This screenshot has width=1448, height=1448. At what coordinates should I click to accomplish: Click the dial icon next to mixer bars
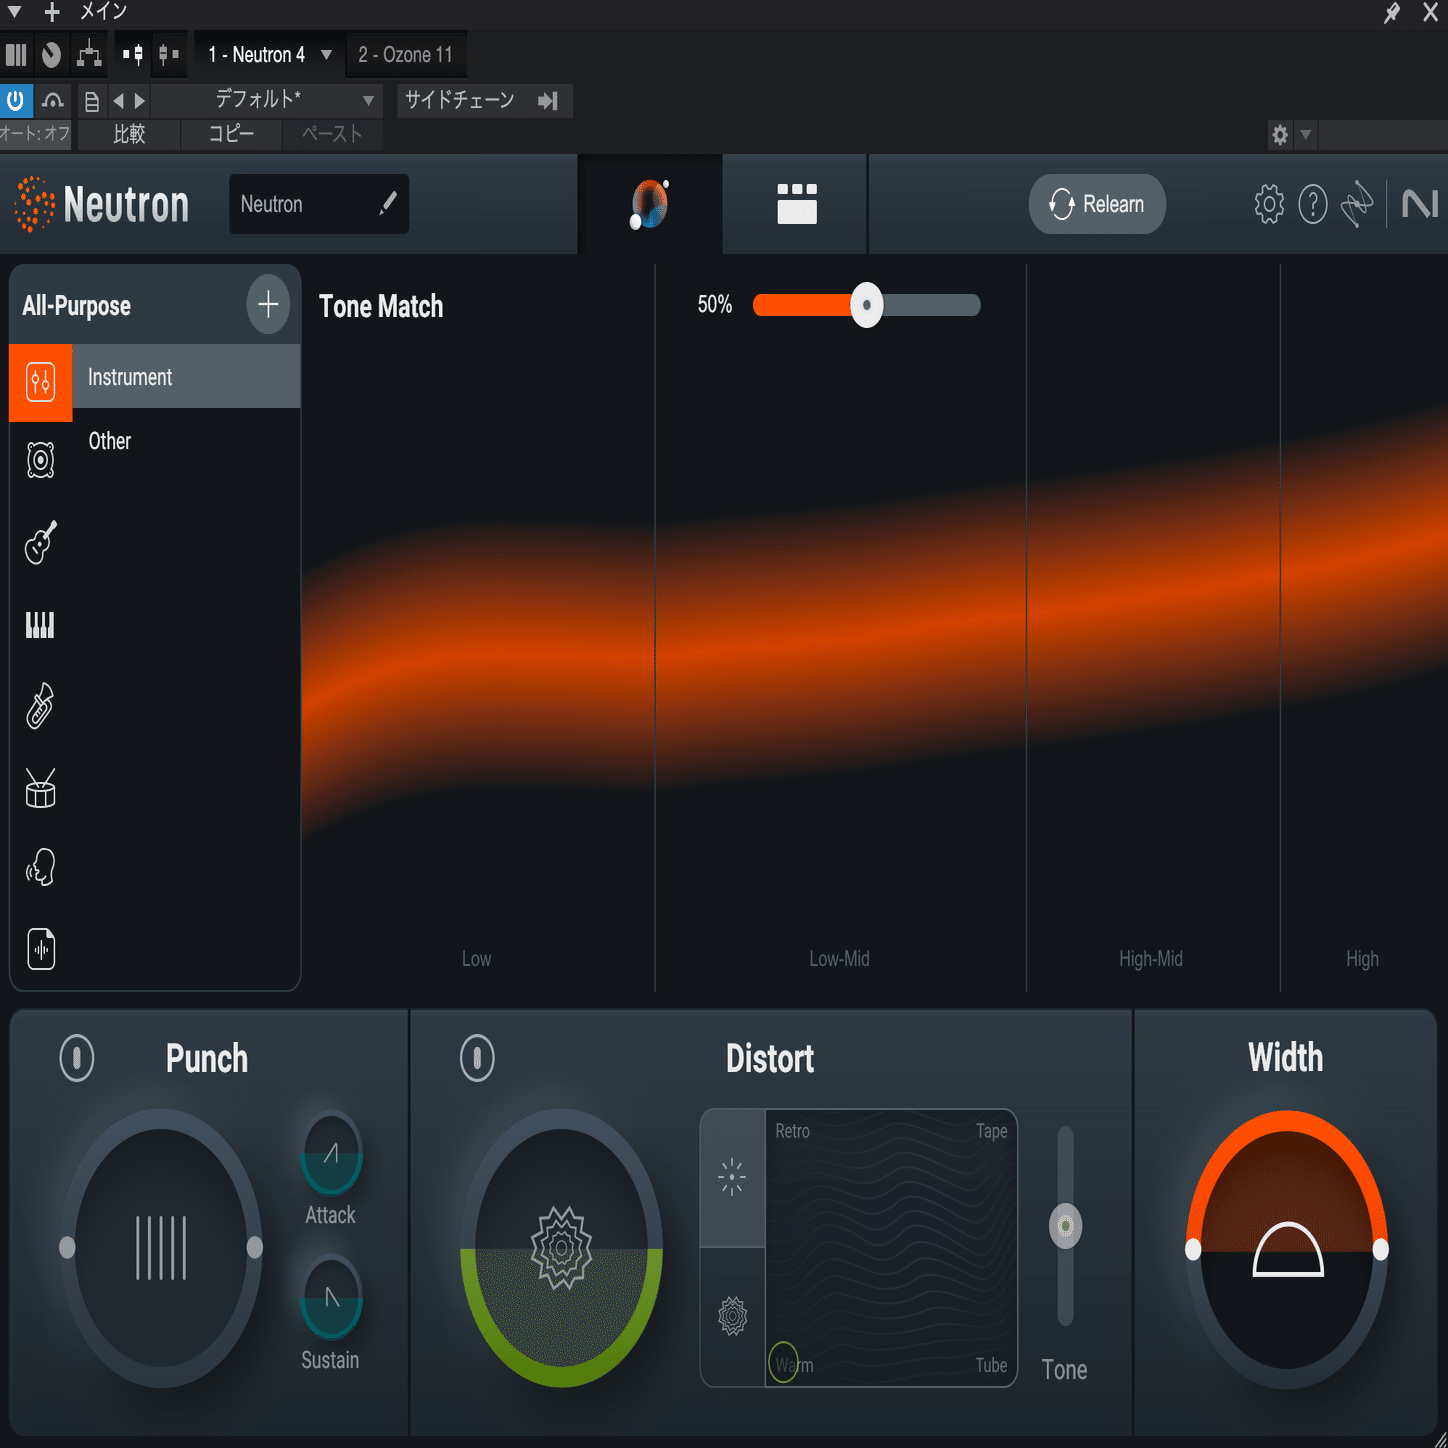pos(52,54)
